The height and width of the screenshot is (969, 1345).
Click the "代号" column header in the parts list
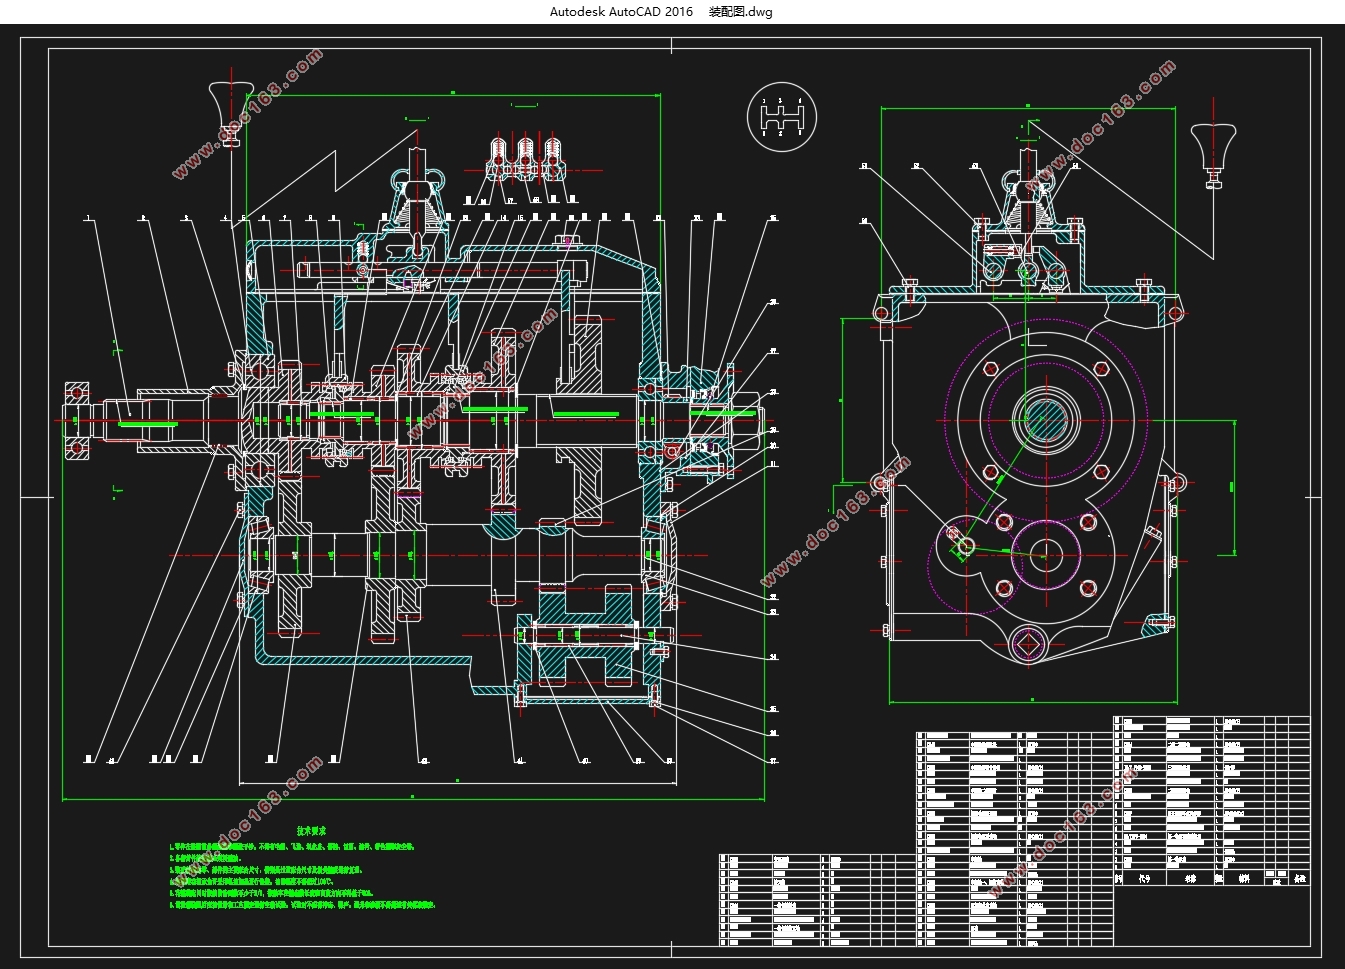pyautogui.click(x=1144, y=878)
